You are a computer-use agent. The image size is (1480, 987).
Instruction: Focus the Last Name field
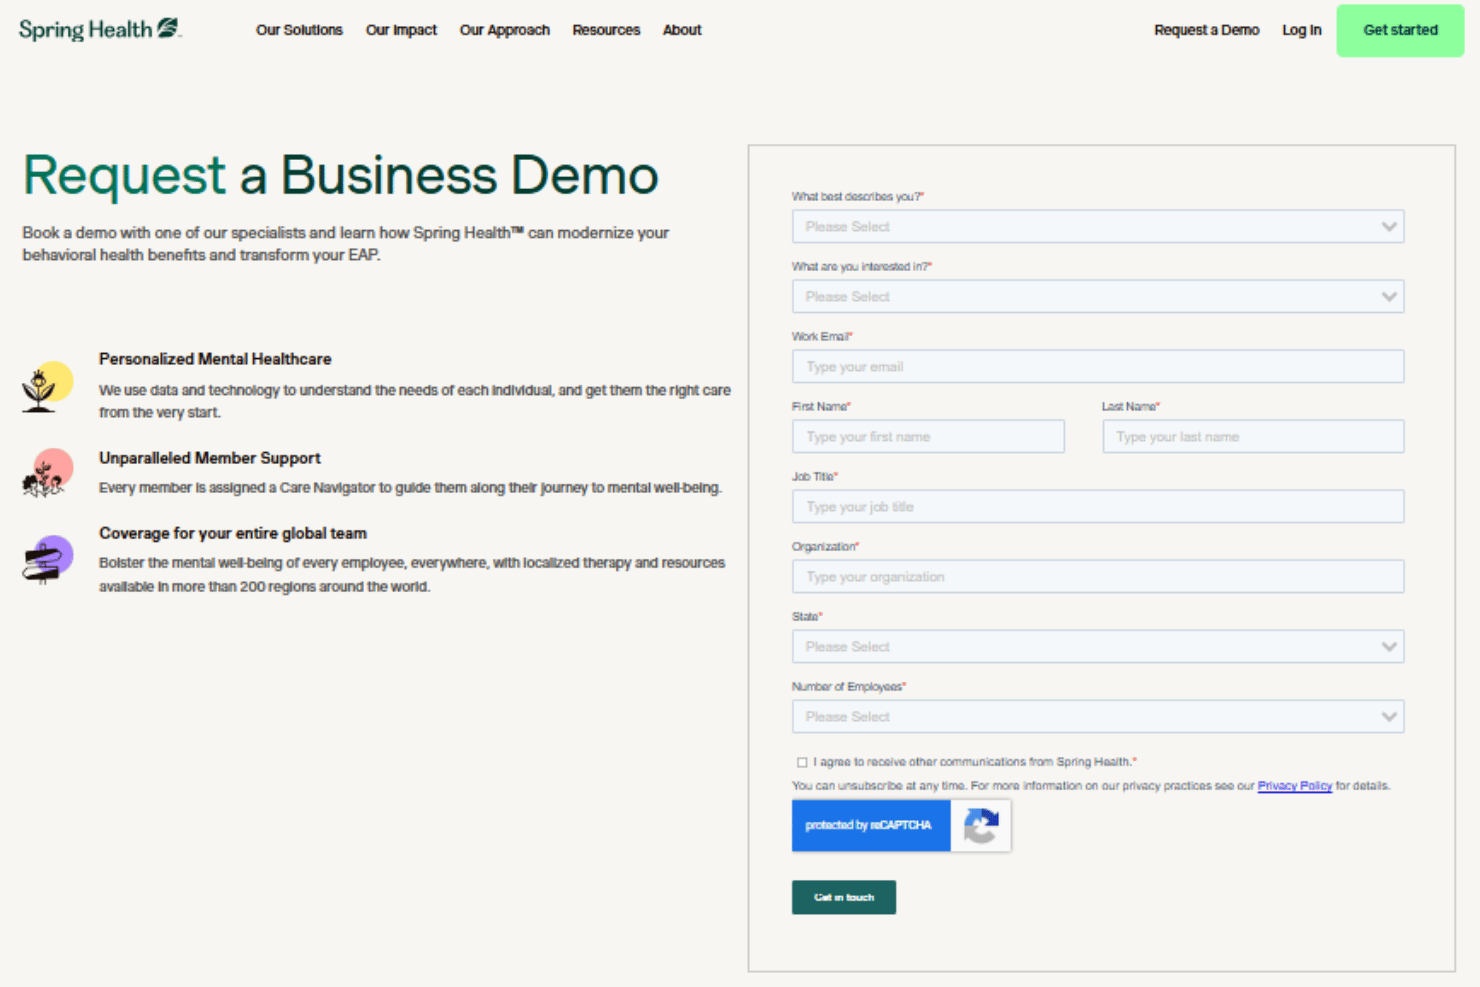(1253, 436)
